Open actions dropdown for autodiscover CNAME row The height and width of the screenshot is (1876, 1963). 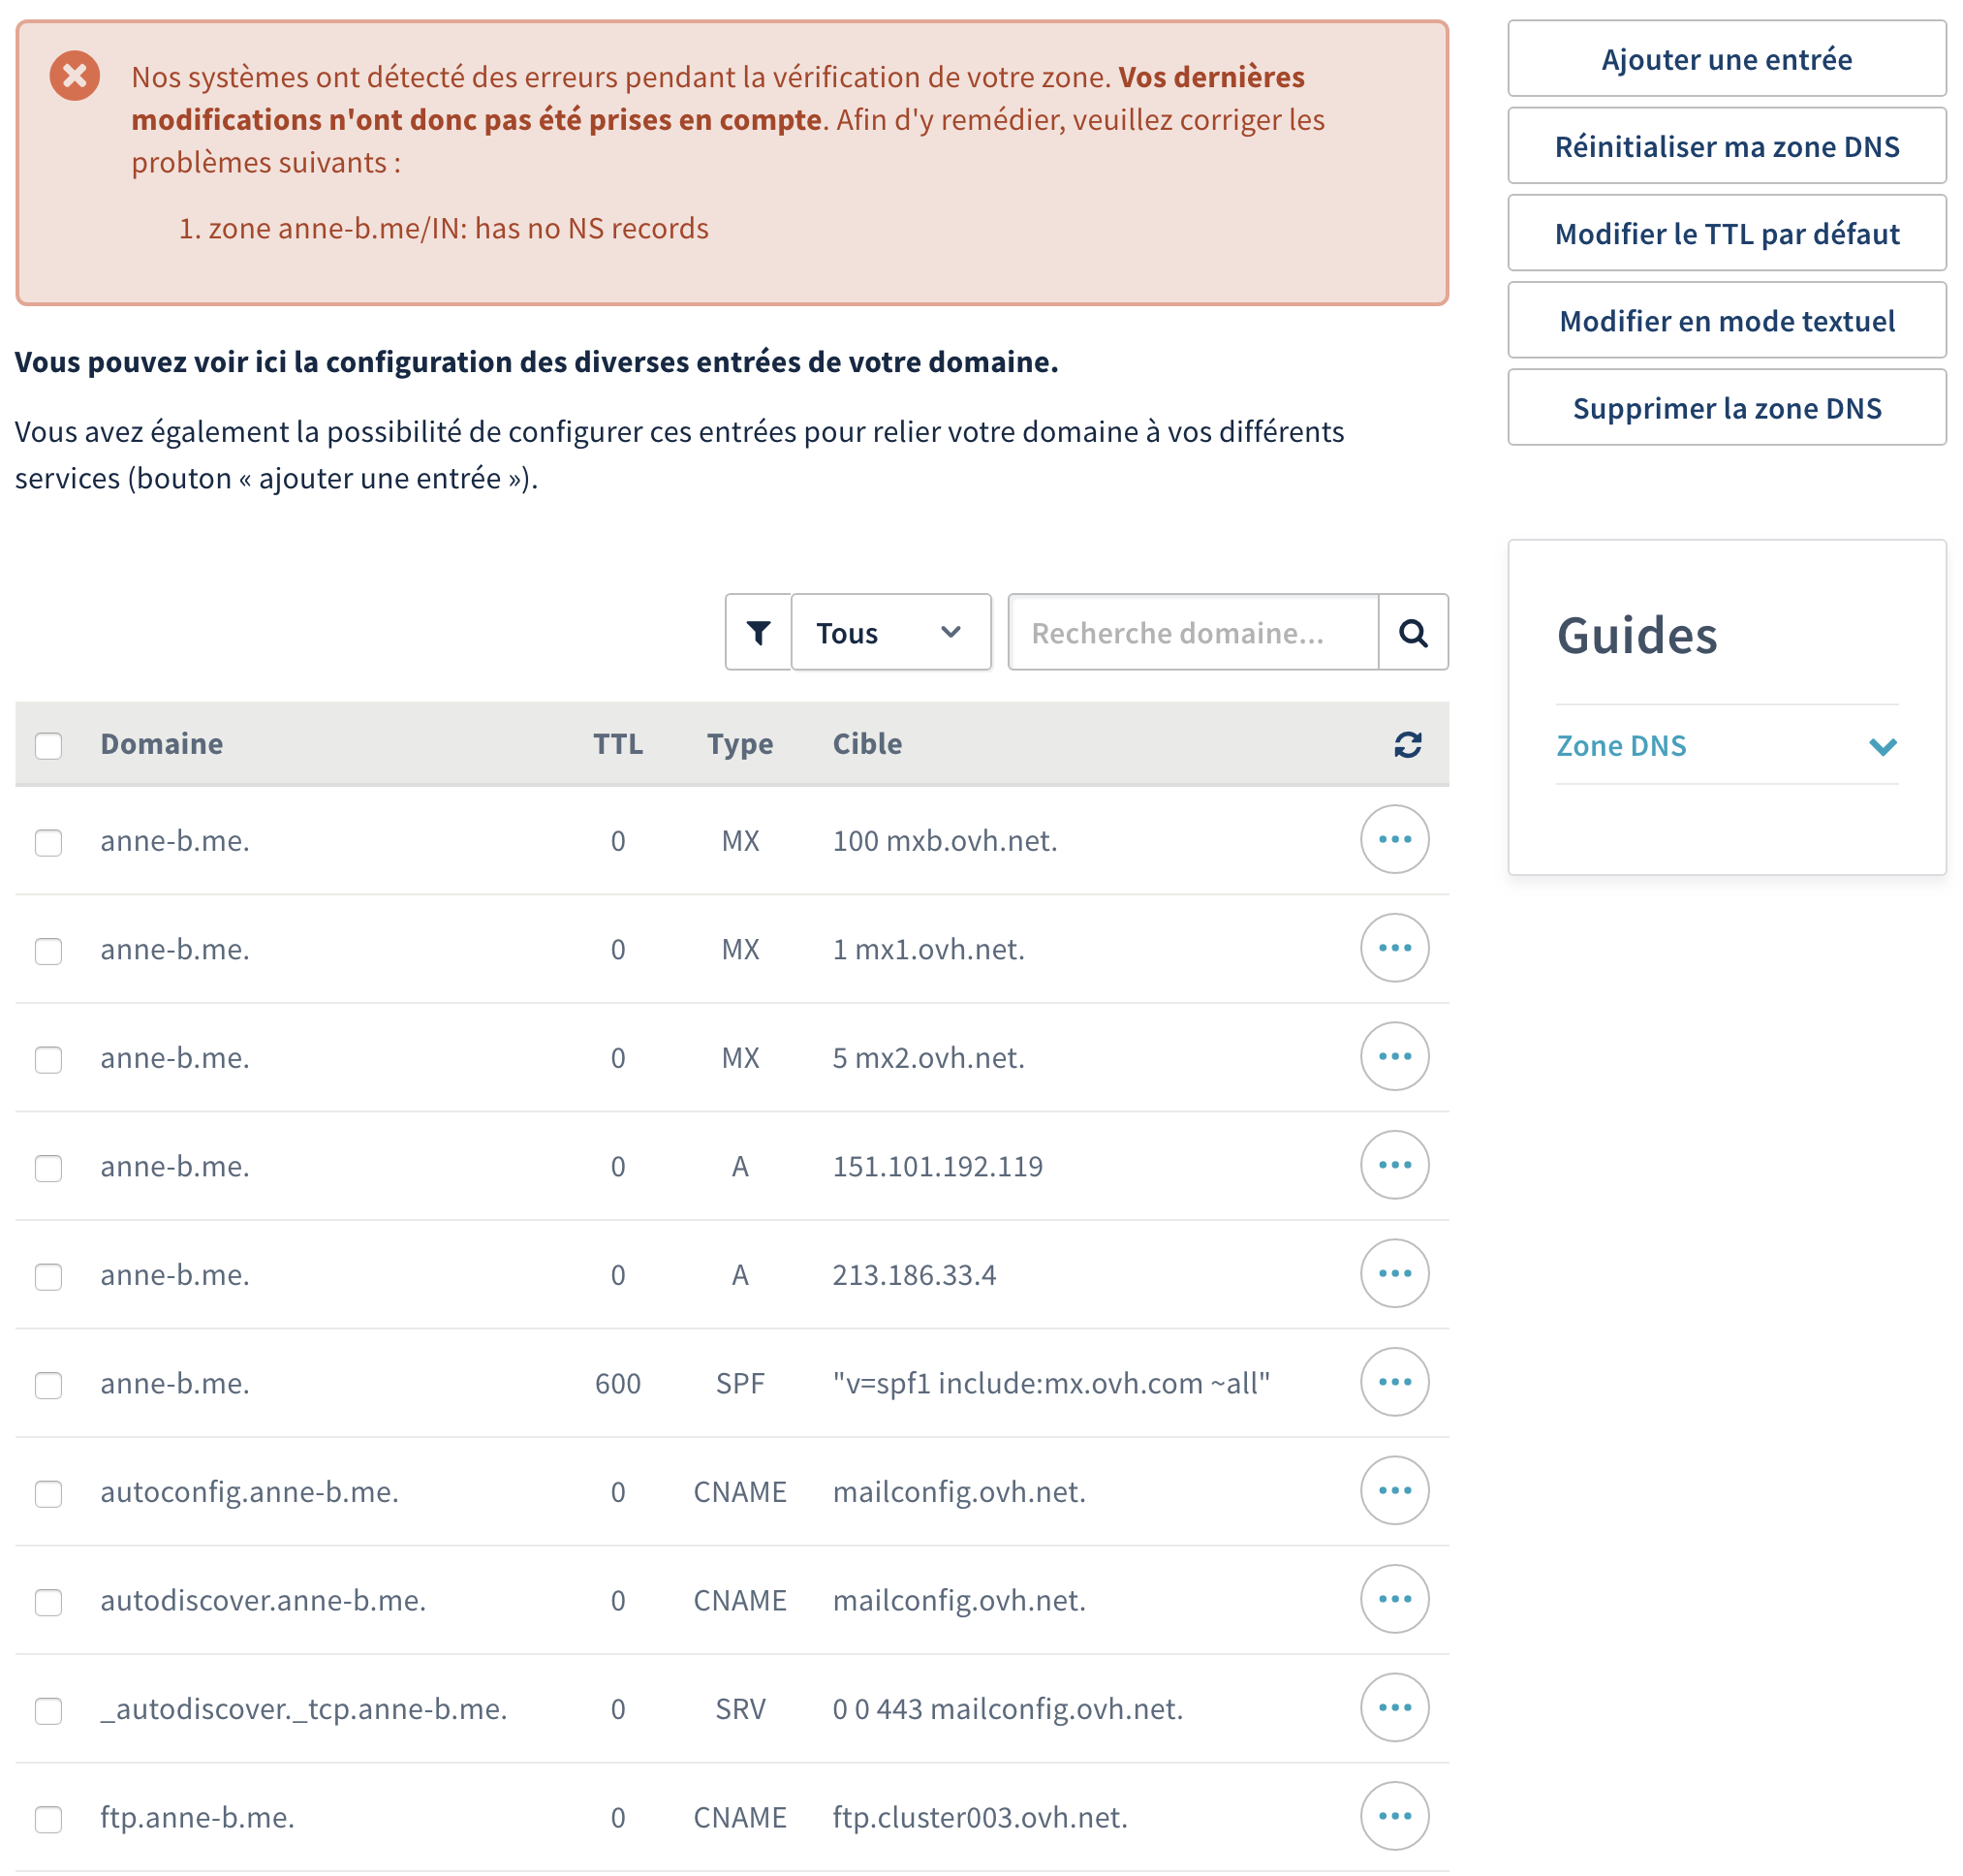(x=1394, y=1599)
